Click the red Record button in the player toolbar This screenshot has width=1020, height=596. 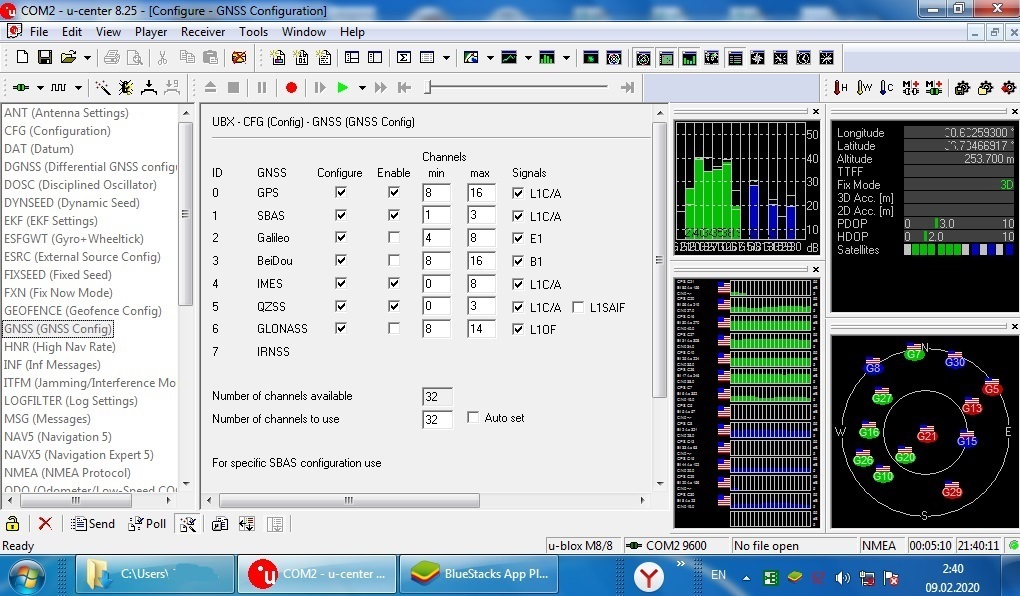tap(291, 88)
